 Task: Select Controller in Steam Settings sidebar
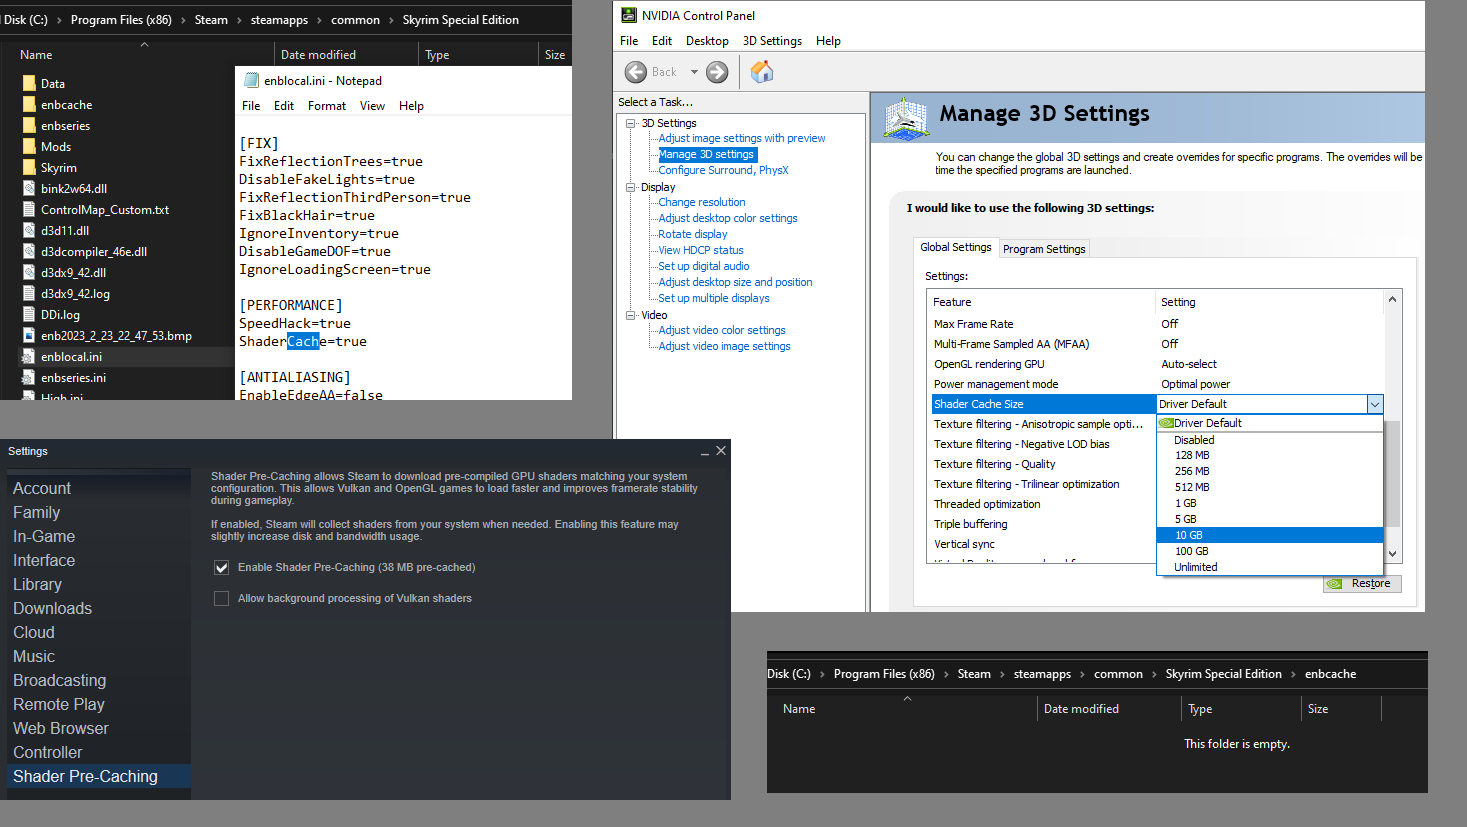pos(48,752)
